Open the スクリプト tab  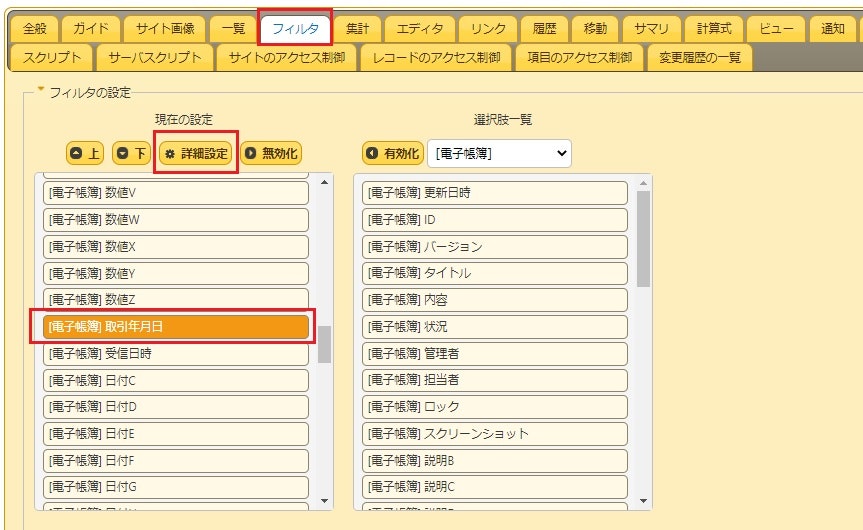point(51,58)
